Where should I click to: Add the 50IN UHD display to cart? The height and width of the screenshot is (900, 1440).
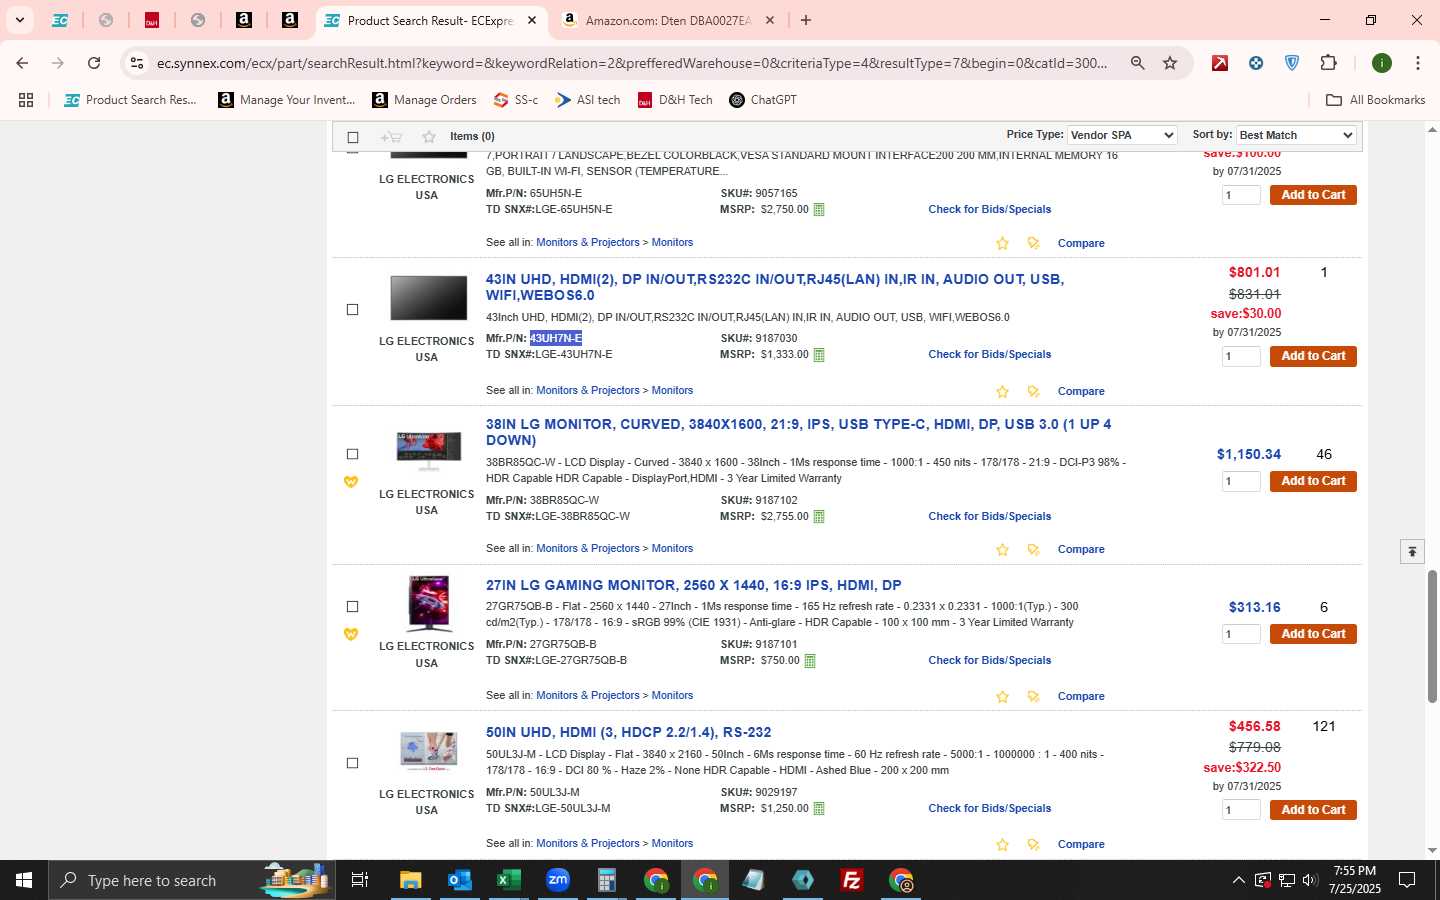tap(1313, 810)
